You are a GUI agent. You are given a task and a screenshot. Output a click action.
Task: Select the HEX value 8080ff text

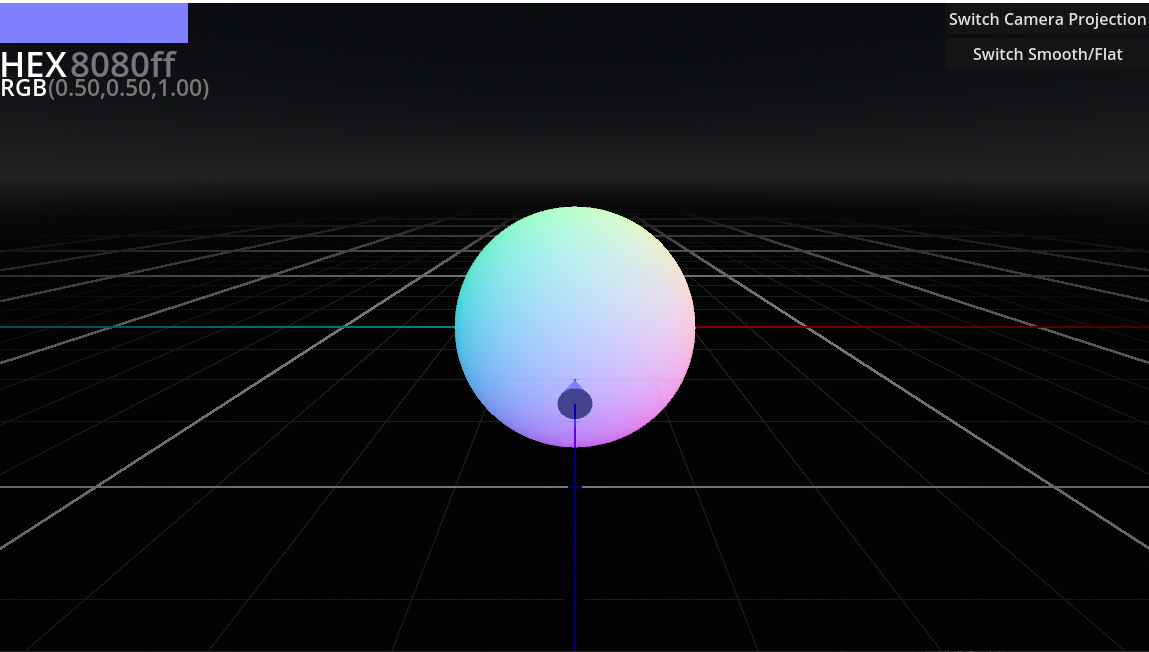pyautogui.click(x=122, y=64)
